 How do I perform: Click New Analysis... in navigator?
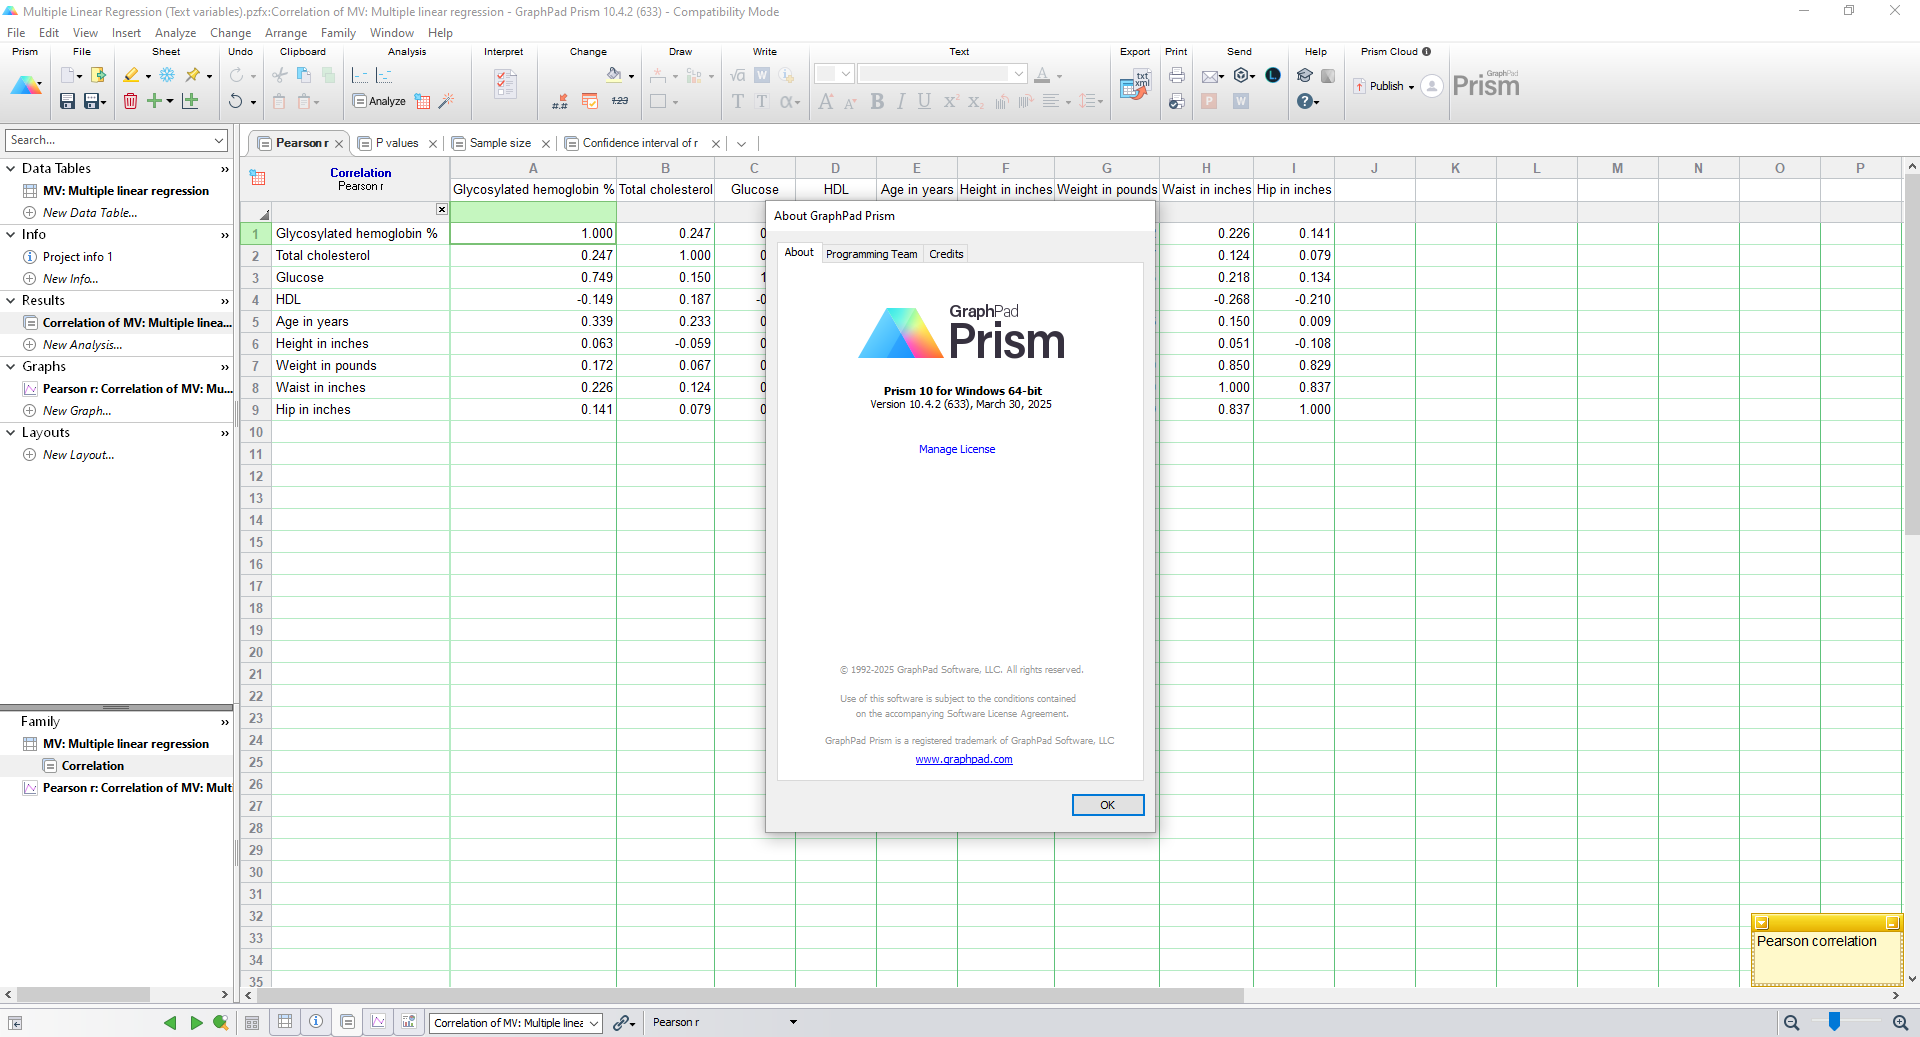[82, 344]
